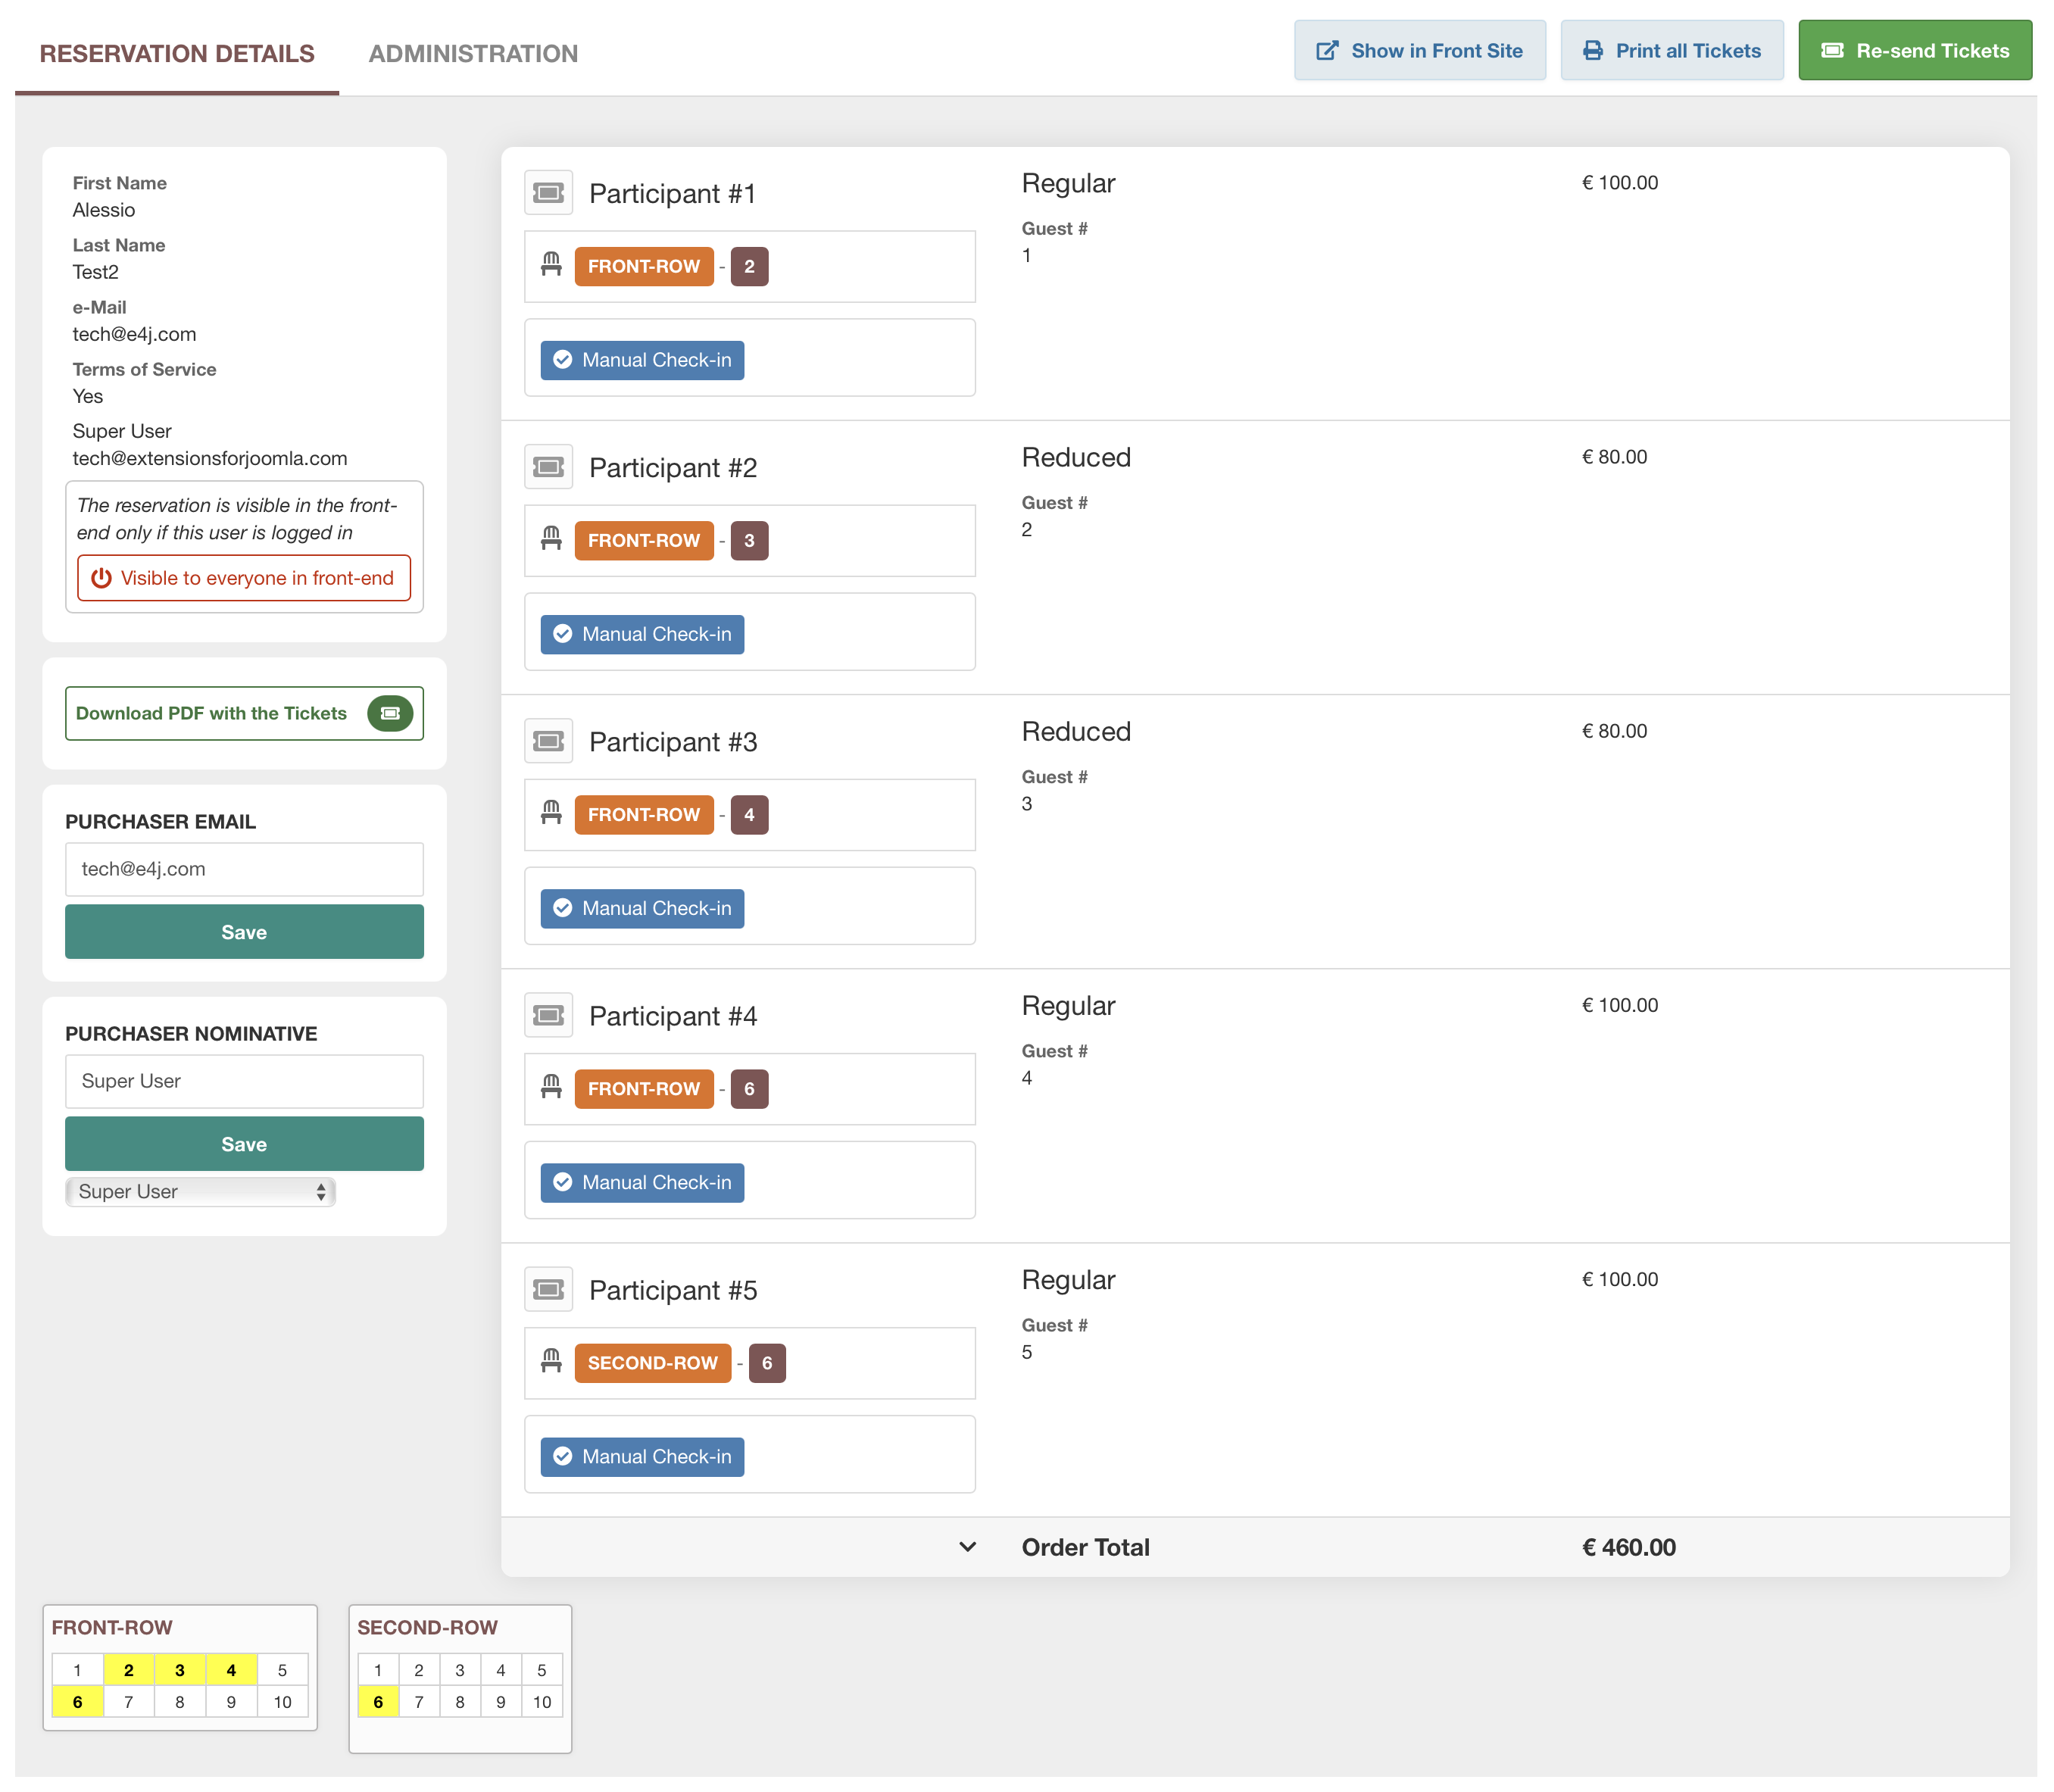Click Re-send Tickets button

[1915, 50]
